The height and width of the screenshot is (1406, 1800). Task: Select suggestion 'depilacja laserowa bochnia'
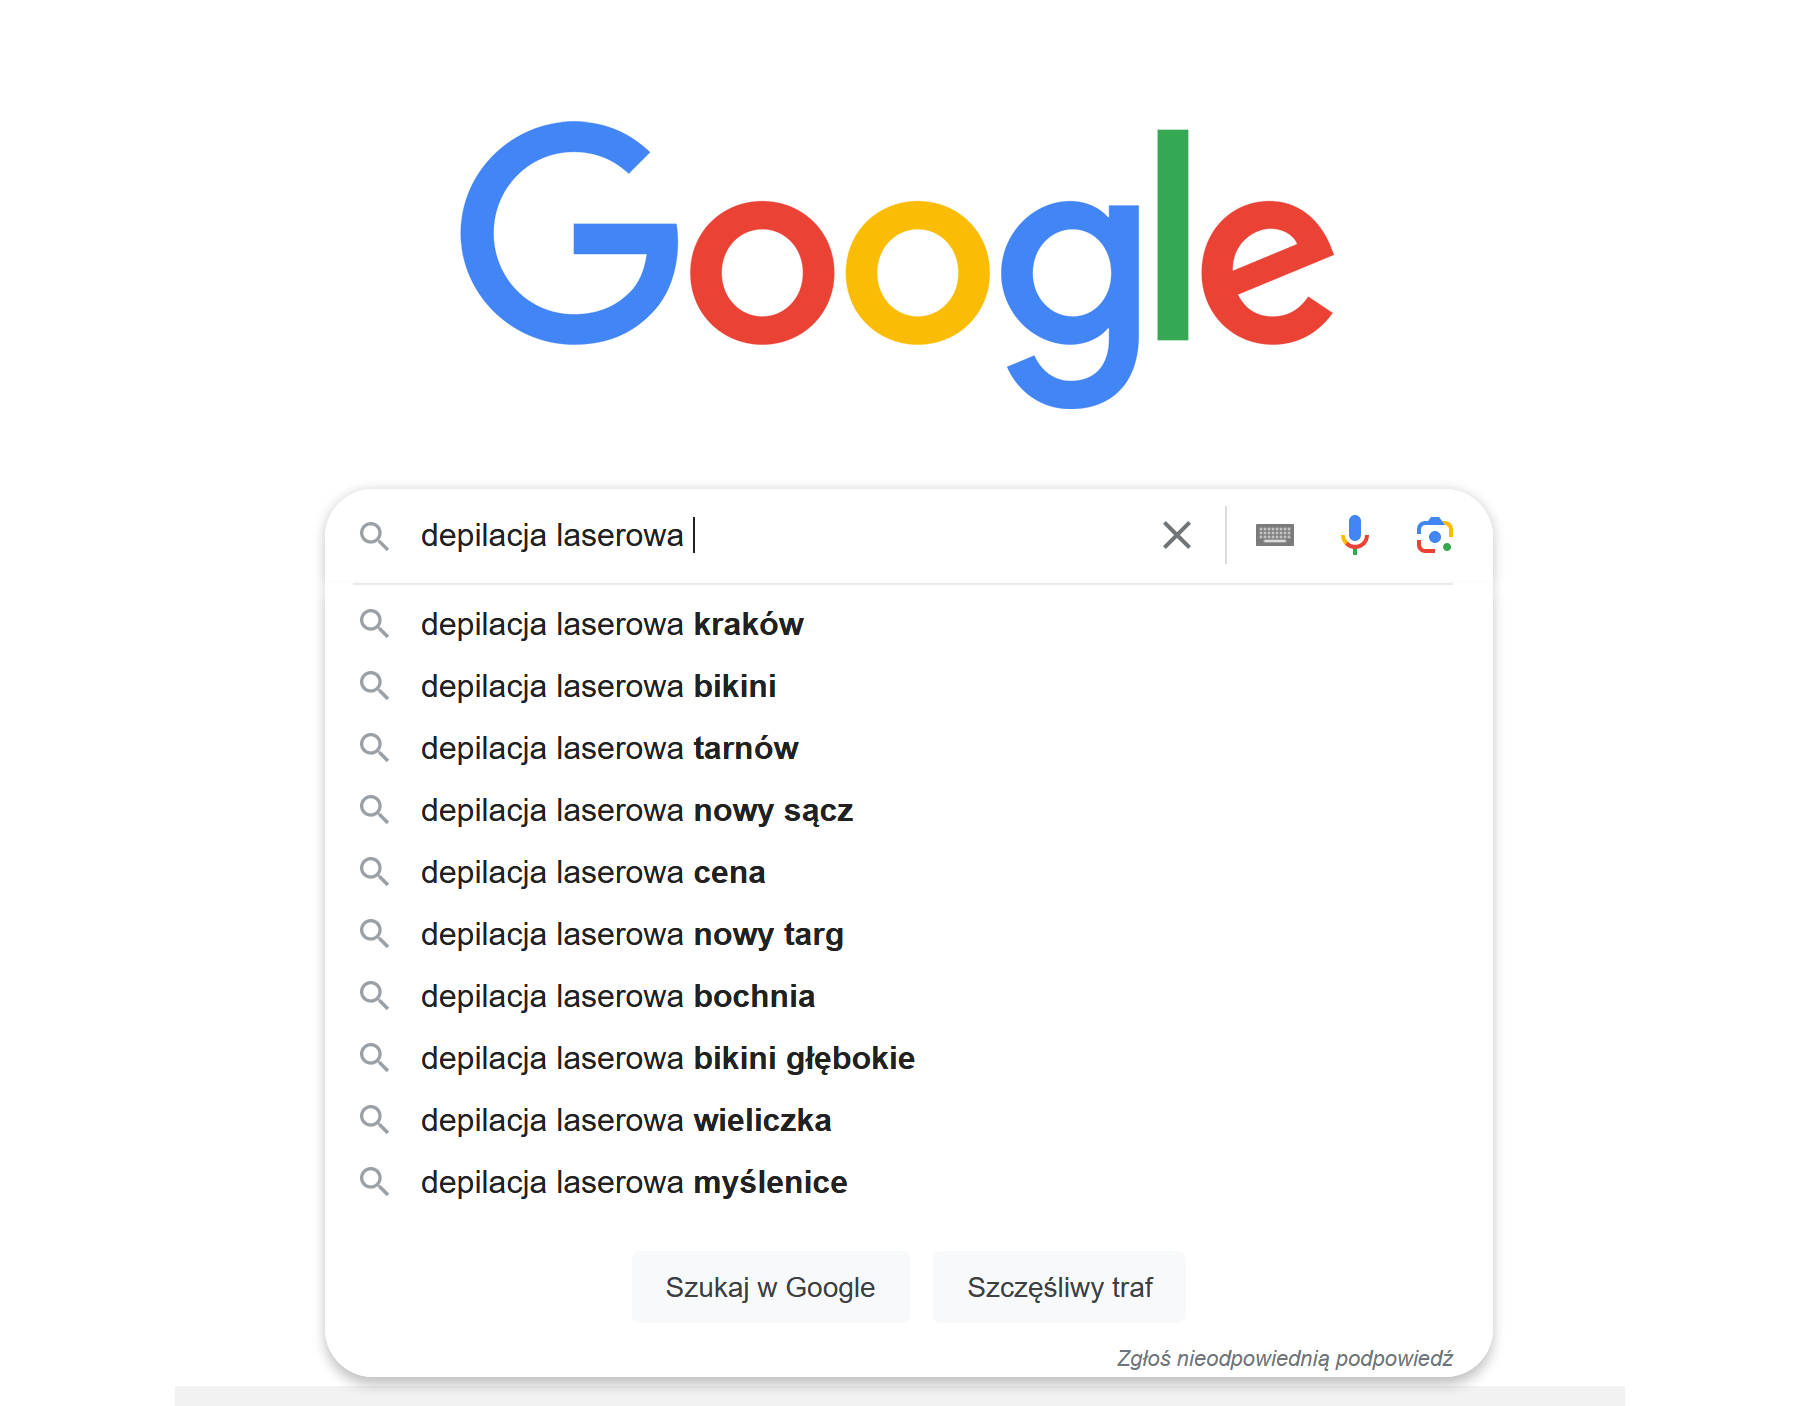click(x=617, y=996)
